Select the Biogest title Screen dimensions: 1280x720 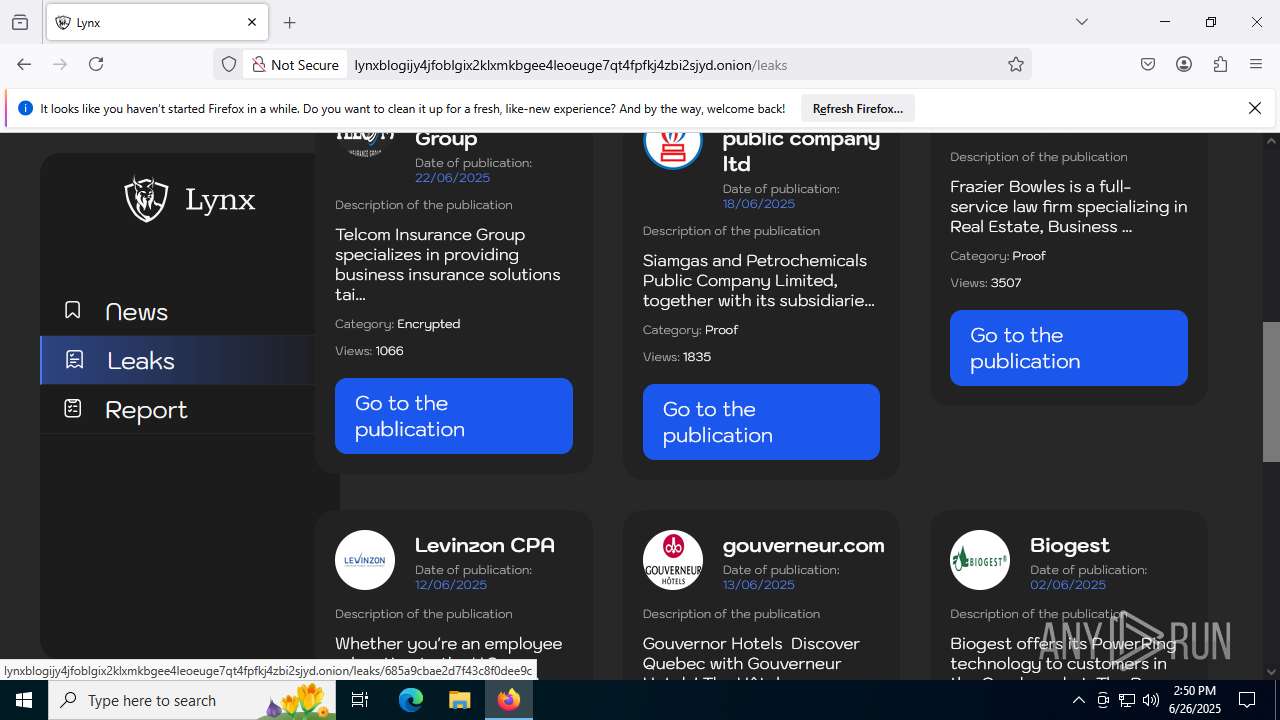pos(1070,545)
